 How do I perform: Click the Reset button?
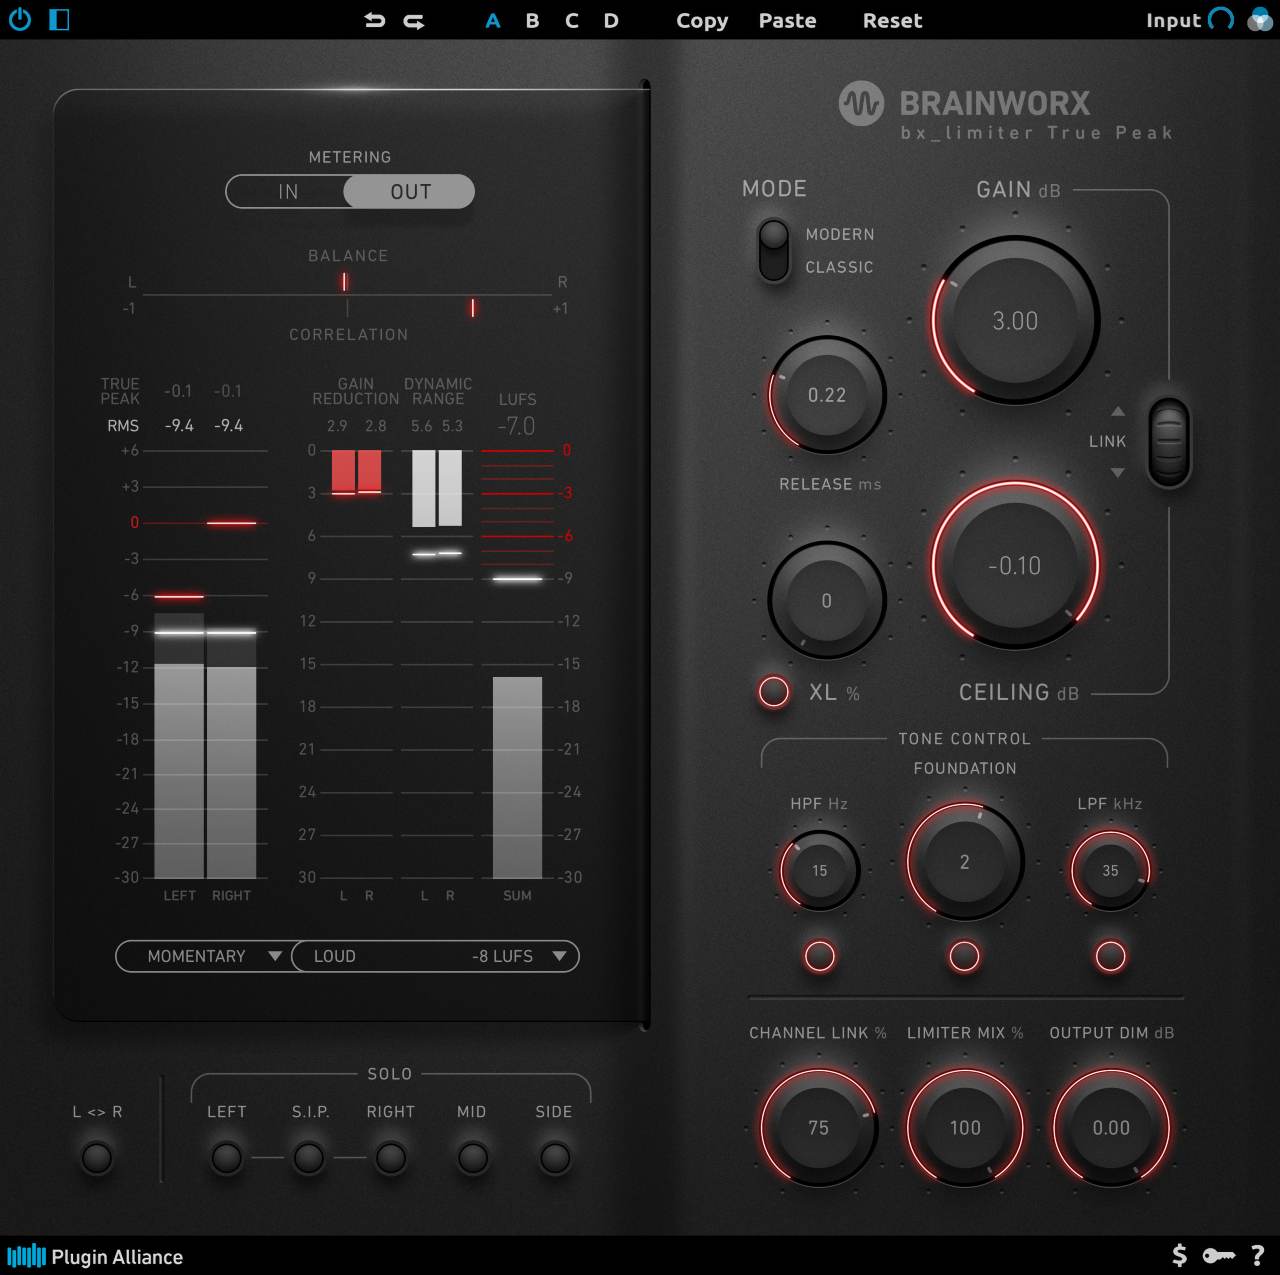(x=891, y=19)
